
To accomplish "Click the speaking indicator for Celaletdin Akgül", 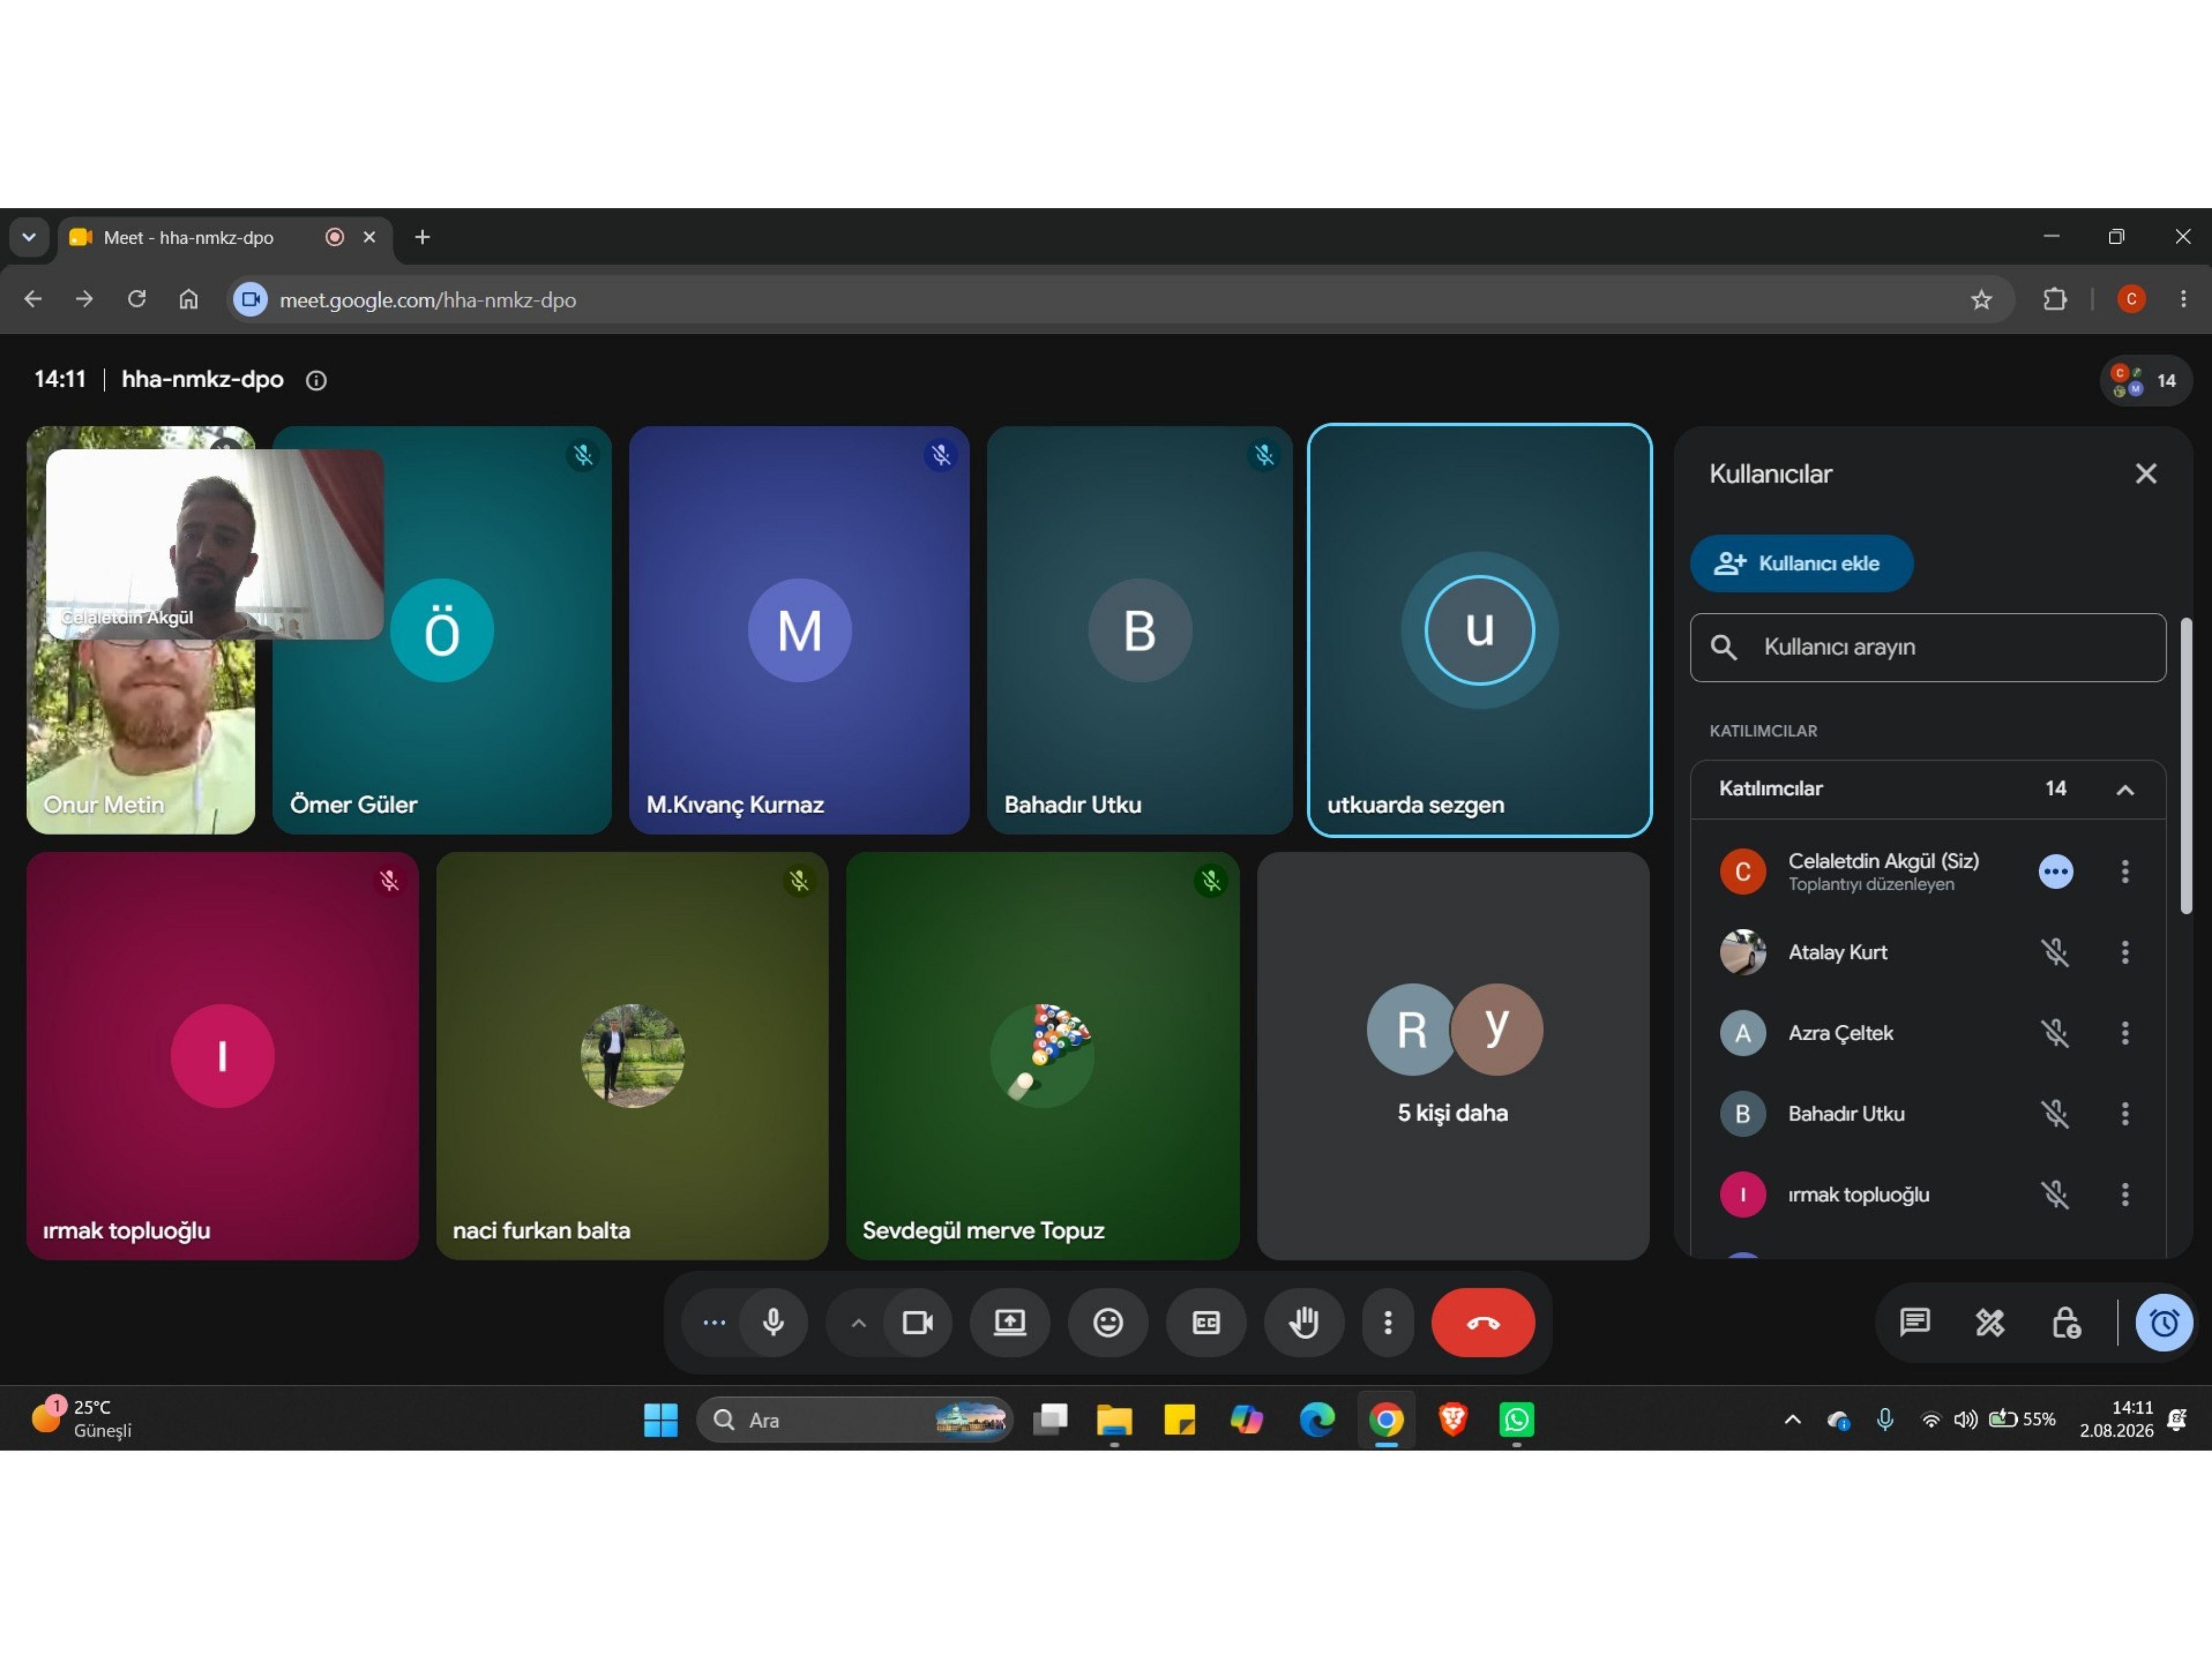I will pyautogui.click(x=2055, y=871).
